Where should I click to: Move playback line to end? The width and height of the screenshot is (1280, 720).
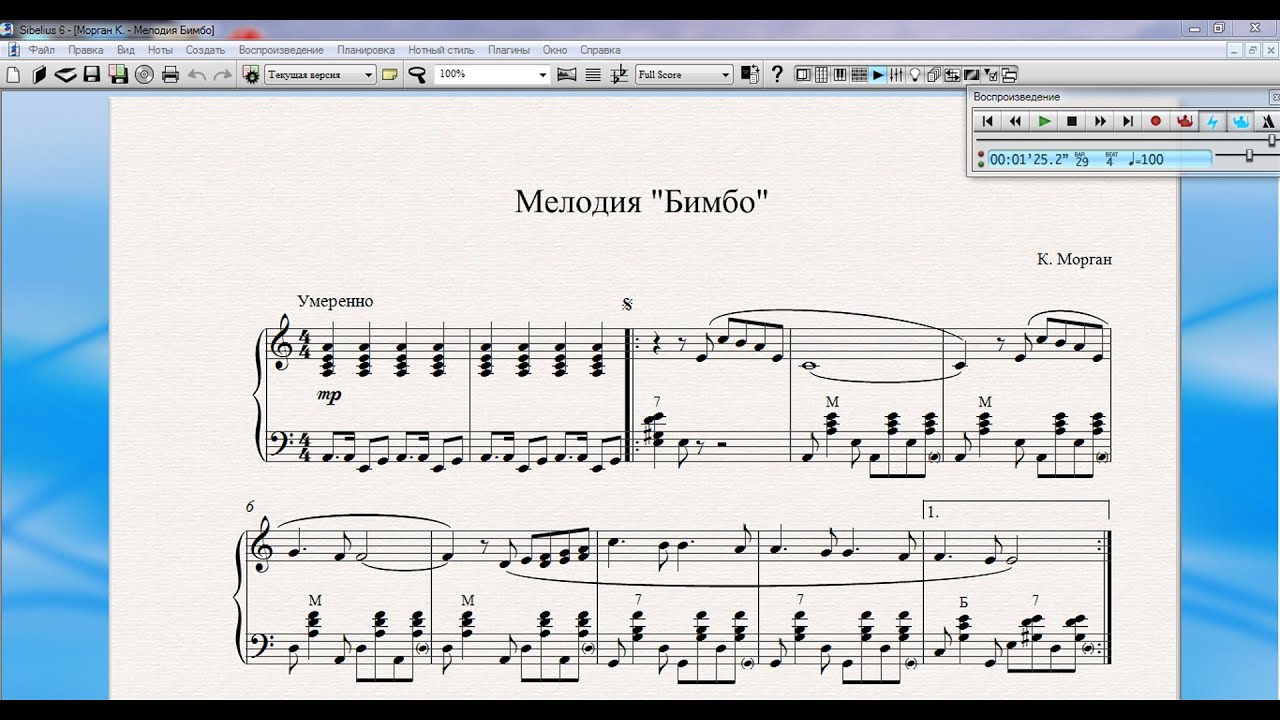tap(1128, 121)
